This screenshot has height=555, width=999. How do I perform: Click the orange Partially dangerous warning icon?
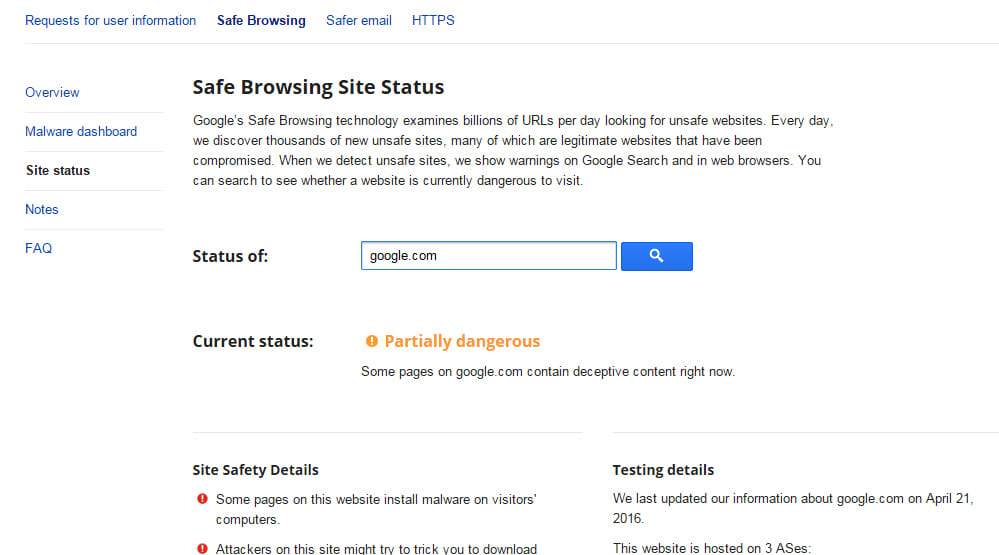[x=371, y=342]
